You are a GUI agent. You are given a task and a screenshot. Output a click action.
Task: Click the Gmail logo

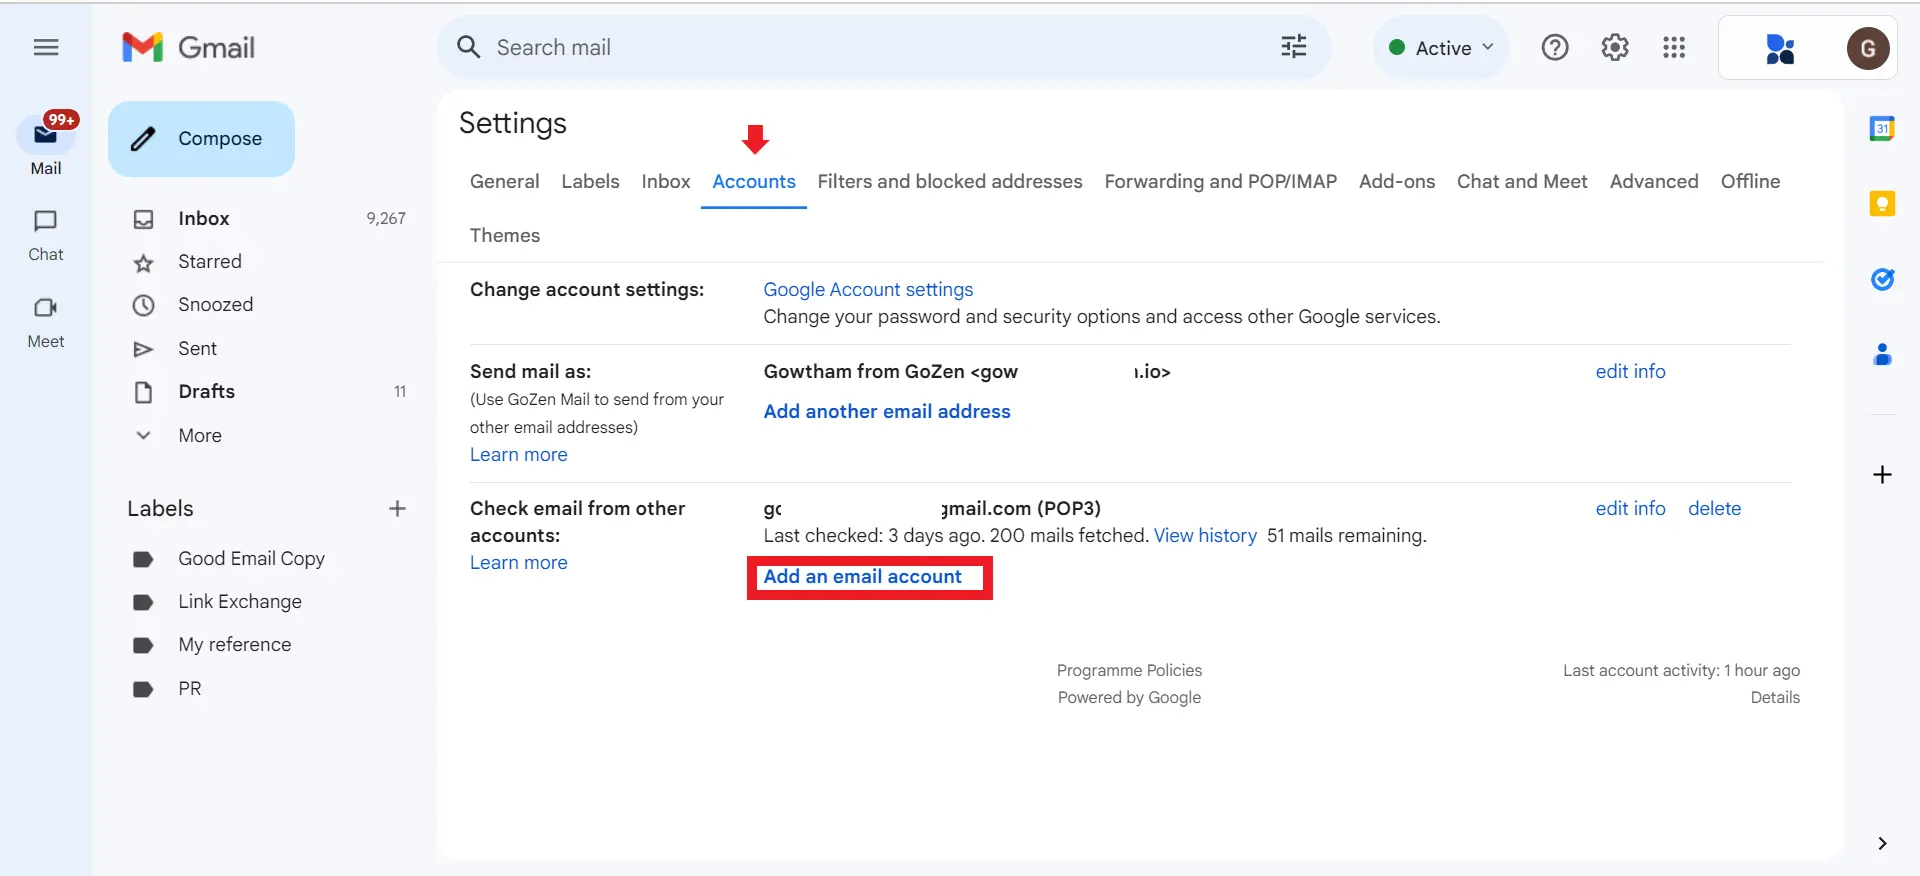coord(188,47)
